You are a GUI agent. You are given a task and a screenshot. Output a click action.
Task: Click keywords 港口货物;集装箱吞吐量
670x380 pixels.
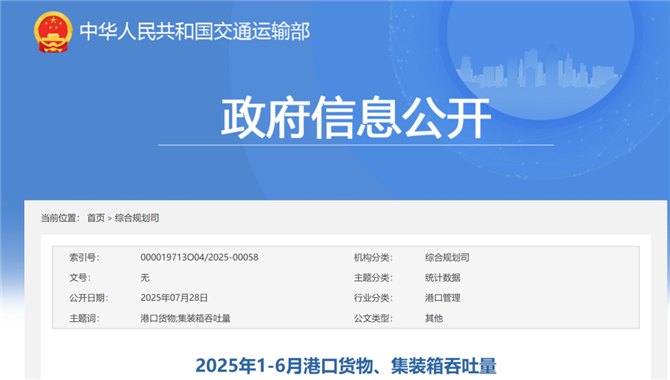pos(185,318)
